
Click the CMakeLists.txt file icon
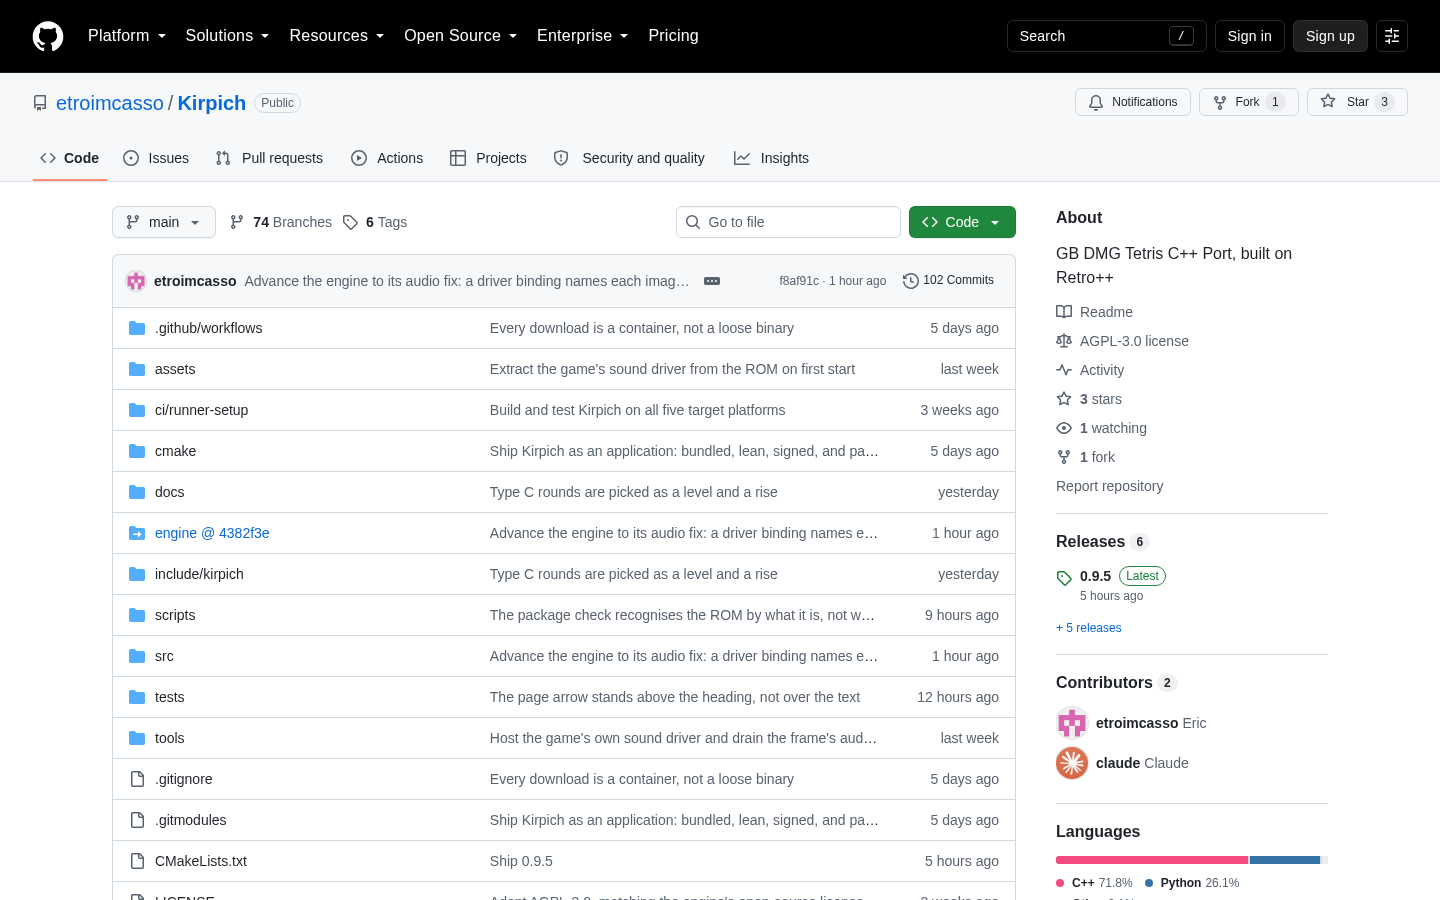click(137, 861)
